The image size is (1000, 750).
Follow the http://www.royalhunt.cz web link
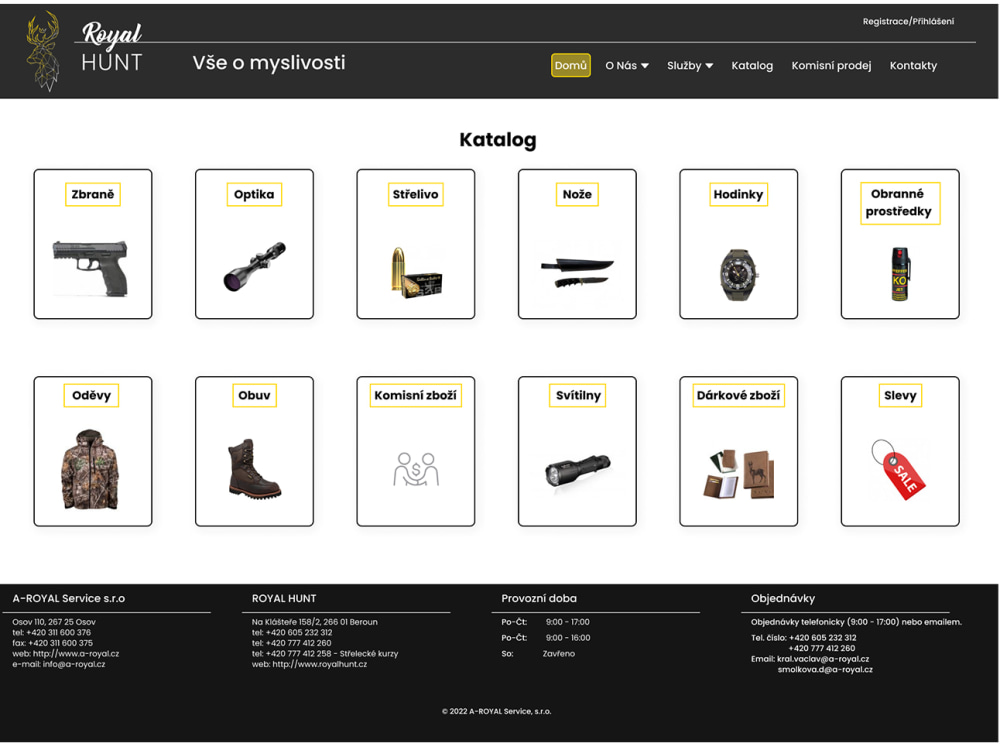(x=320, y=665)
